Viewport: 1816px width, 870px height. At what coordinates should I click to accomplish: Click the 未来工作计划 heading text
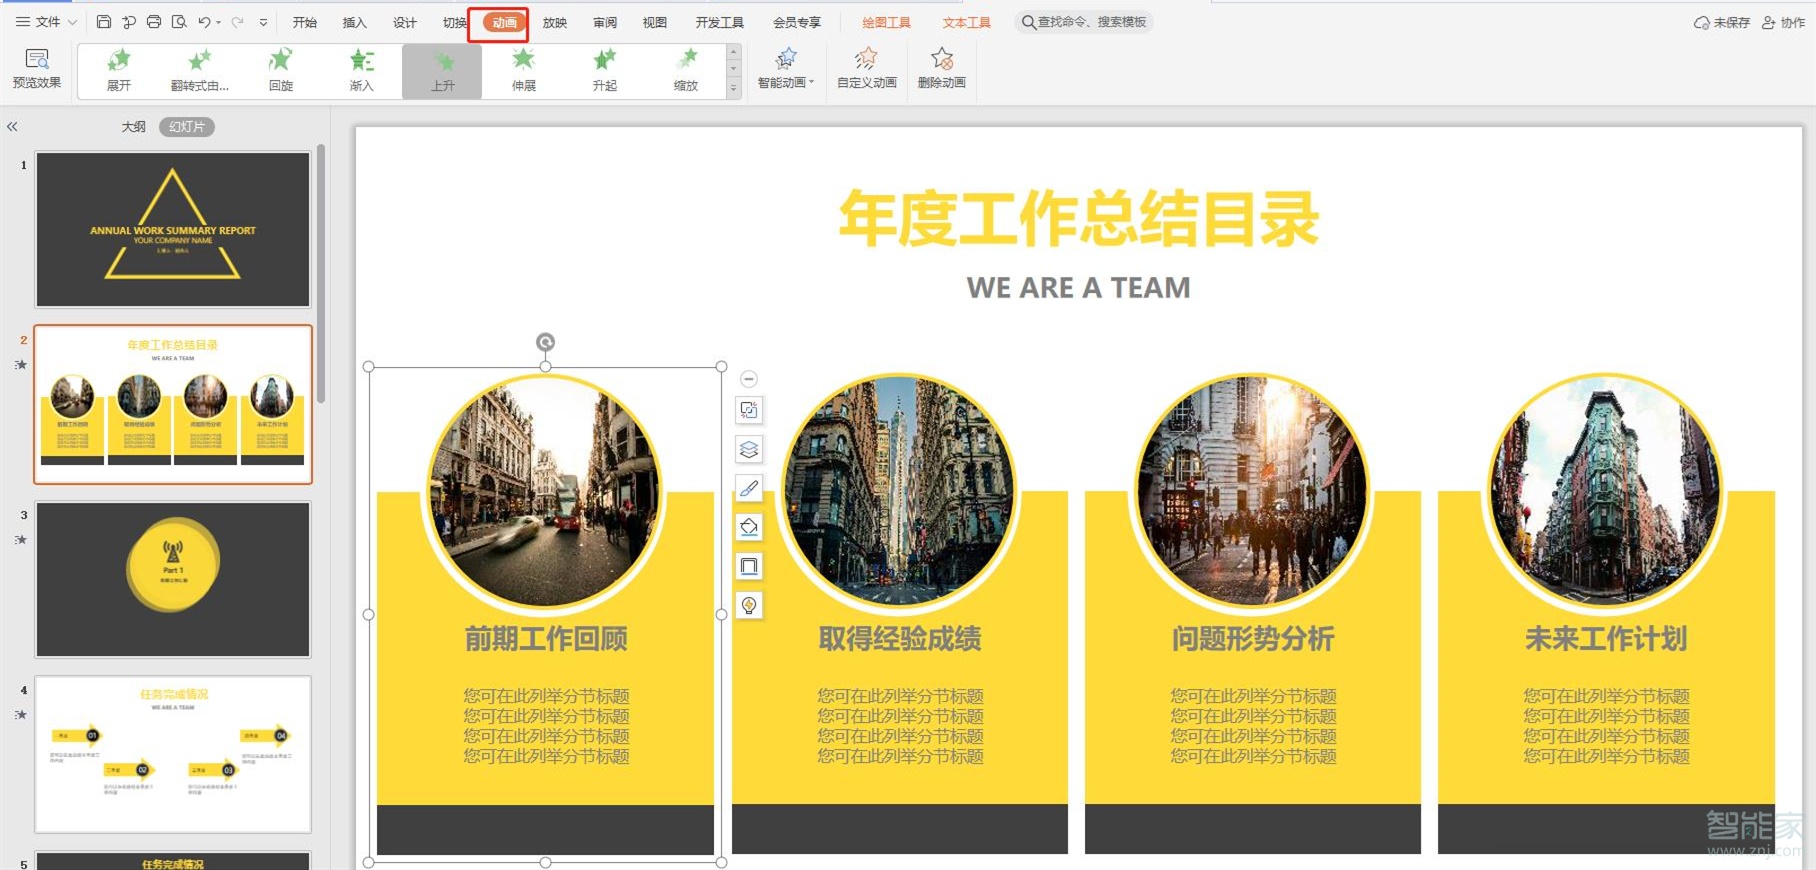(x=1606, y=639)
